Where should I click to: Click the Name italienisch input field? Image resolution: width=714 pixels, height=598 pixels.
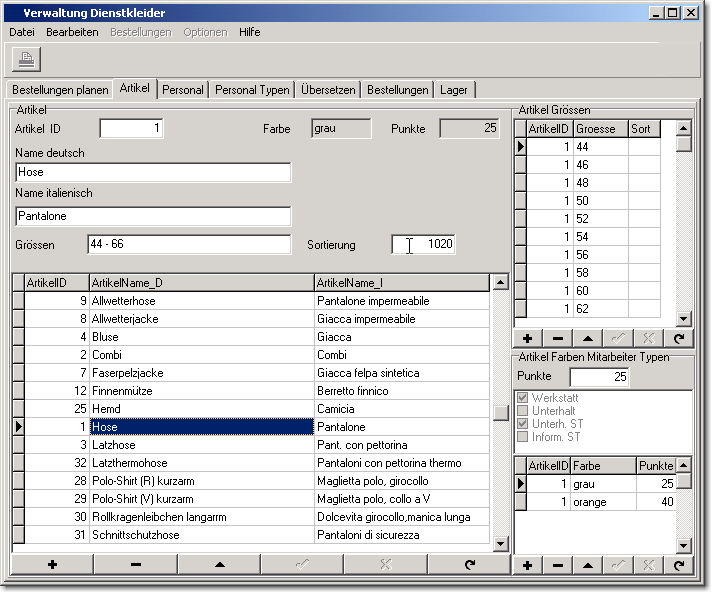coord(153,216)
